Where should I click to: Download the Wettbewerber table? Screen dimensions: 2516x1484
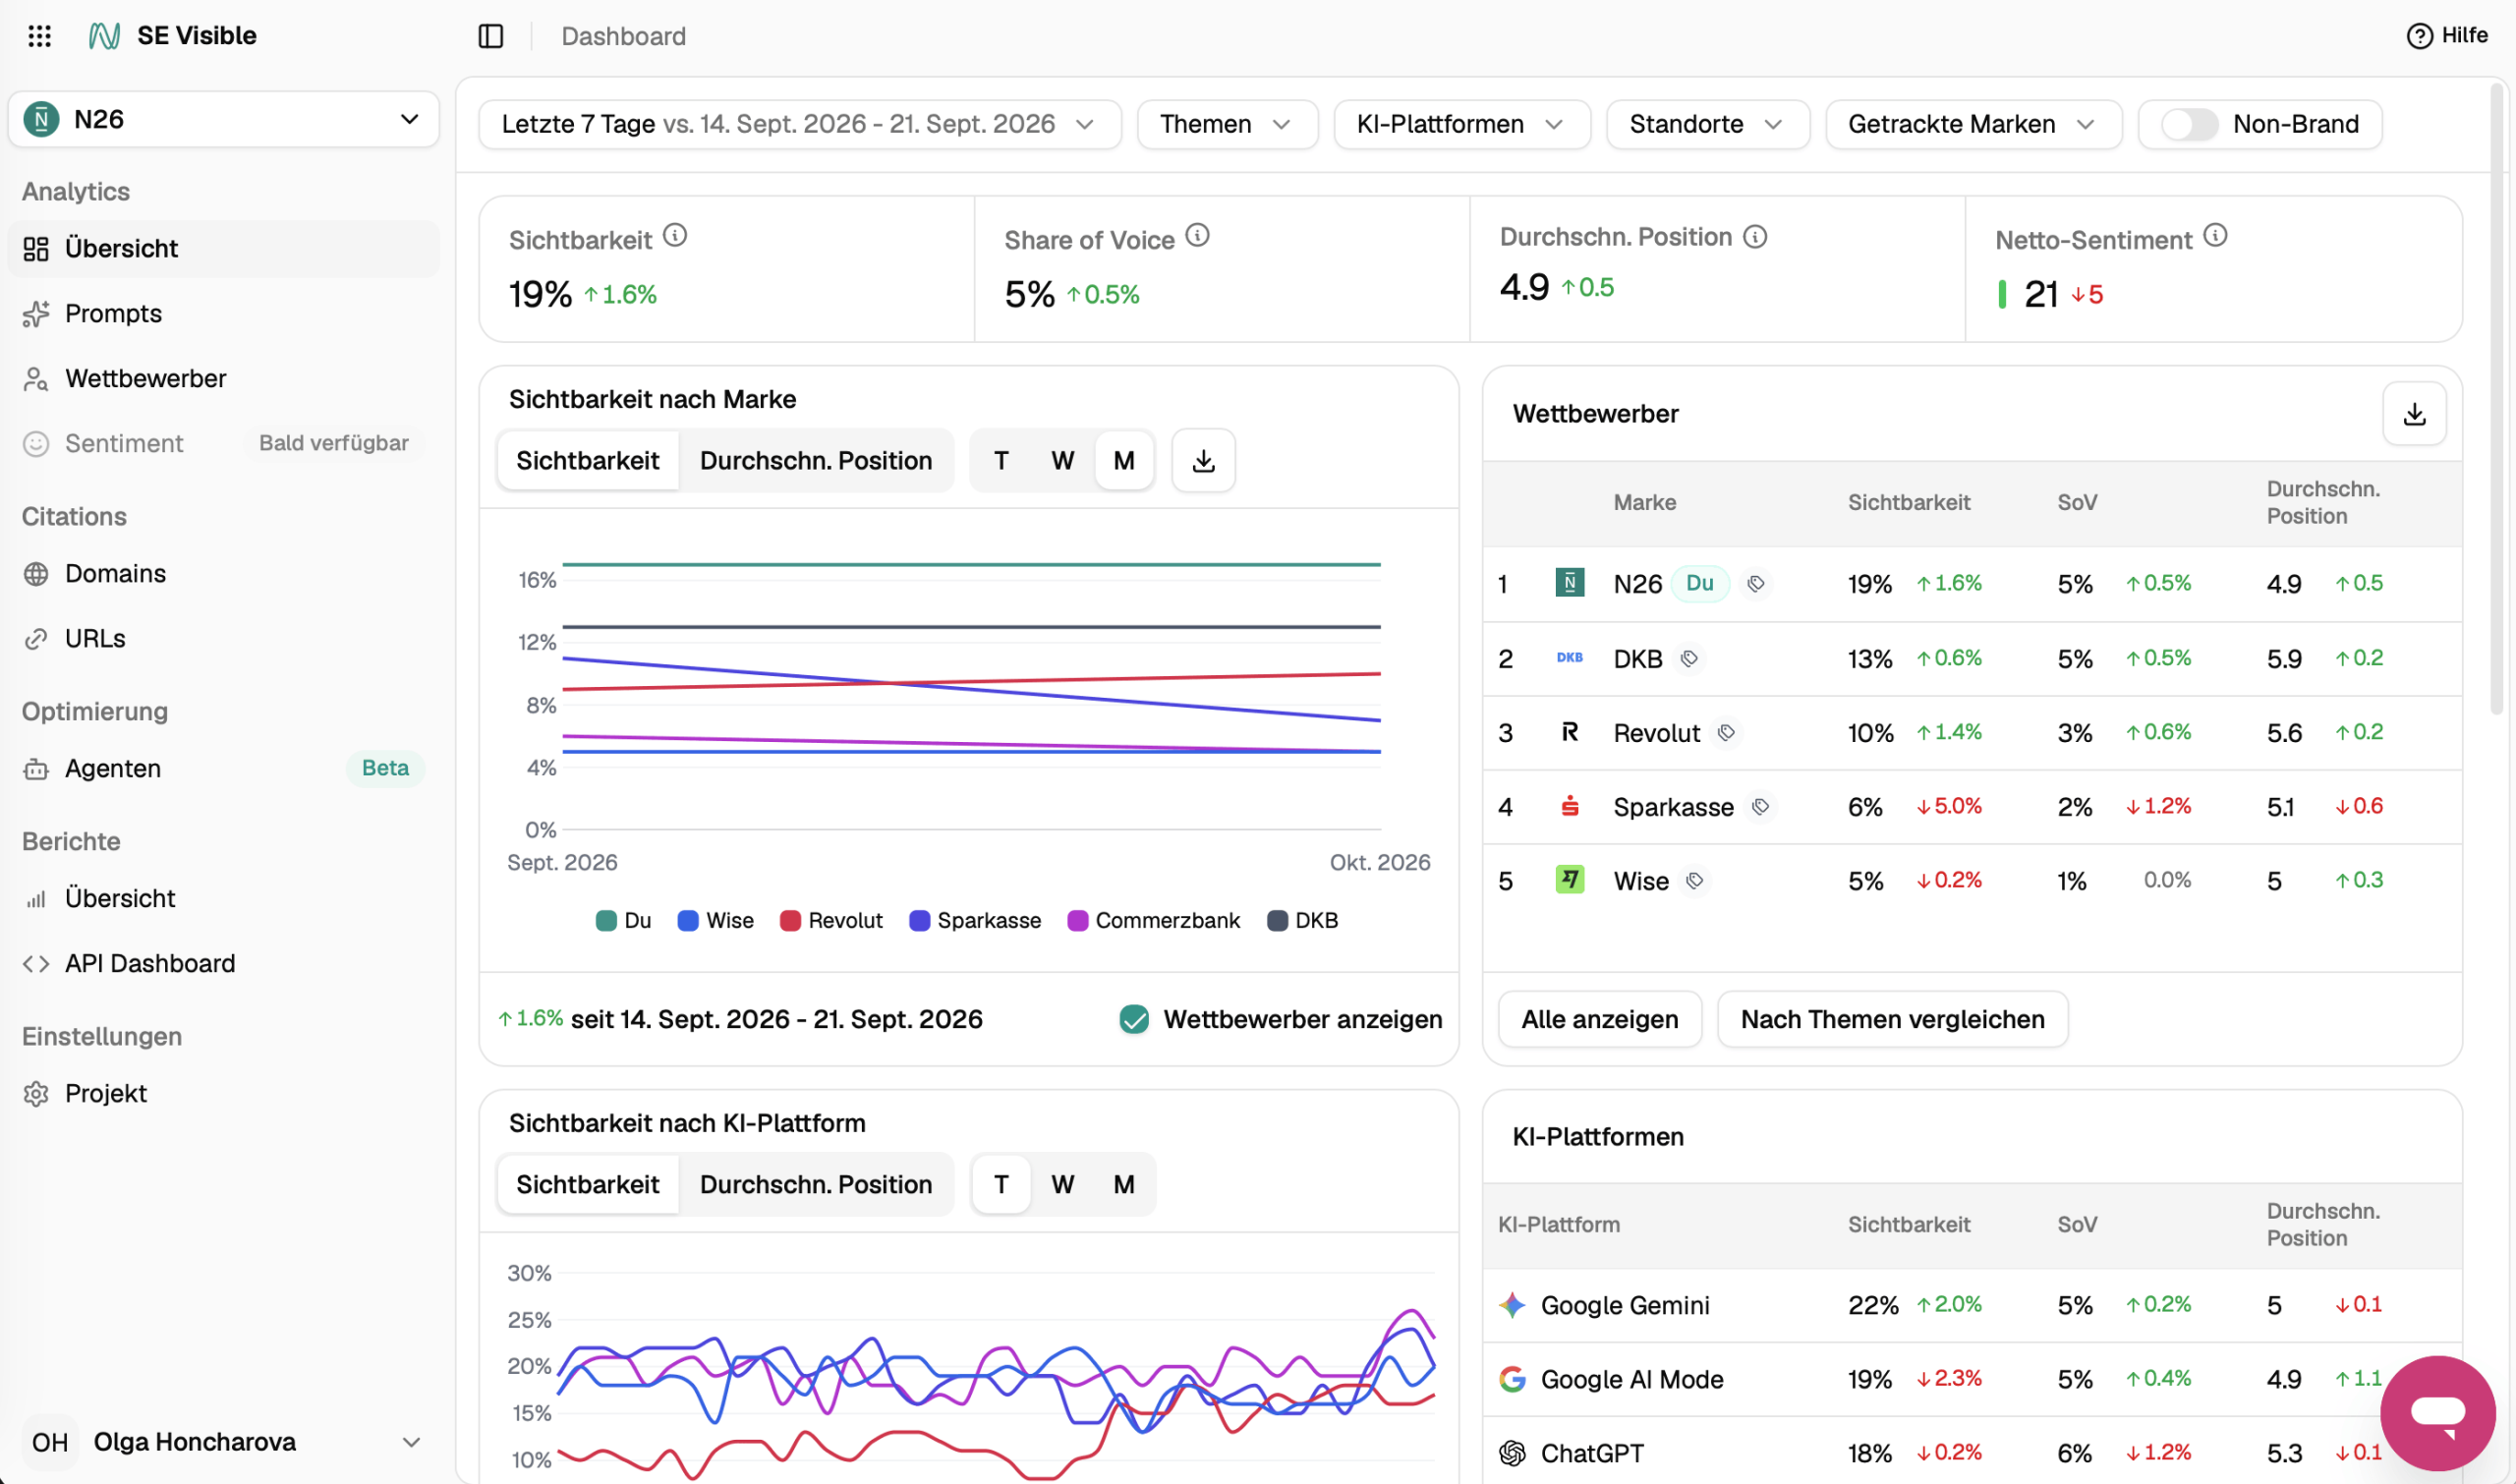2414,413
